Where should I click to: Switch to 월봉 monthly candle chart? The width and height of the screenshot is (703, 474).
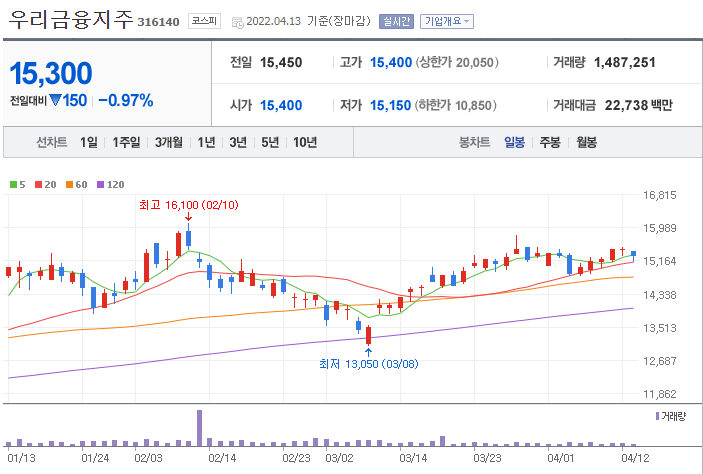pos(586,143)
